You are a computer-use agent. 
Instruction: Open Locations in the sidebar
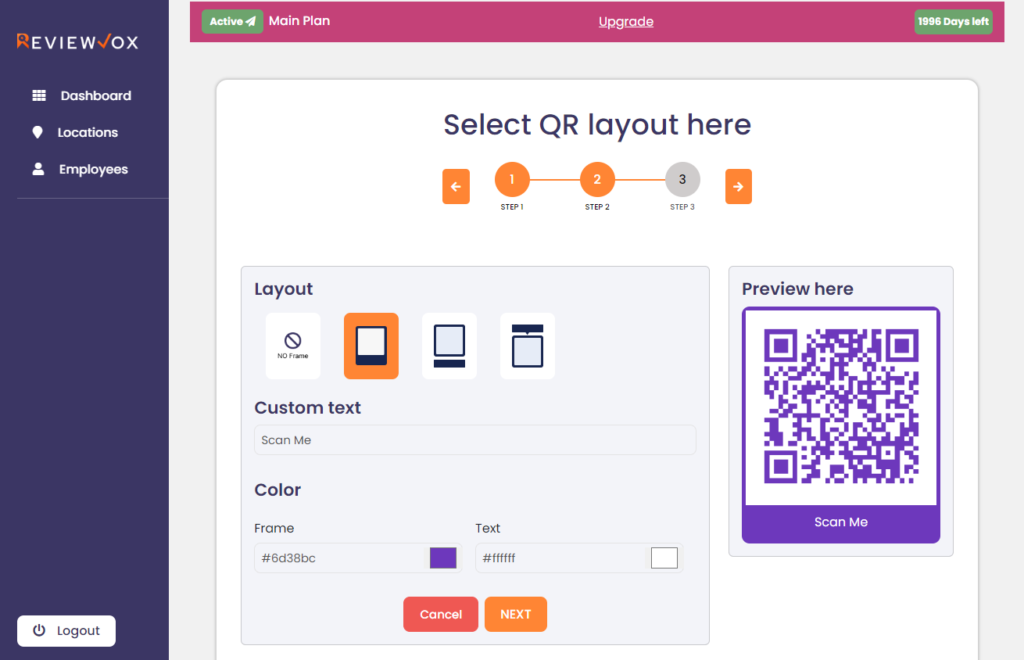87,132
